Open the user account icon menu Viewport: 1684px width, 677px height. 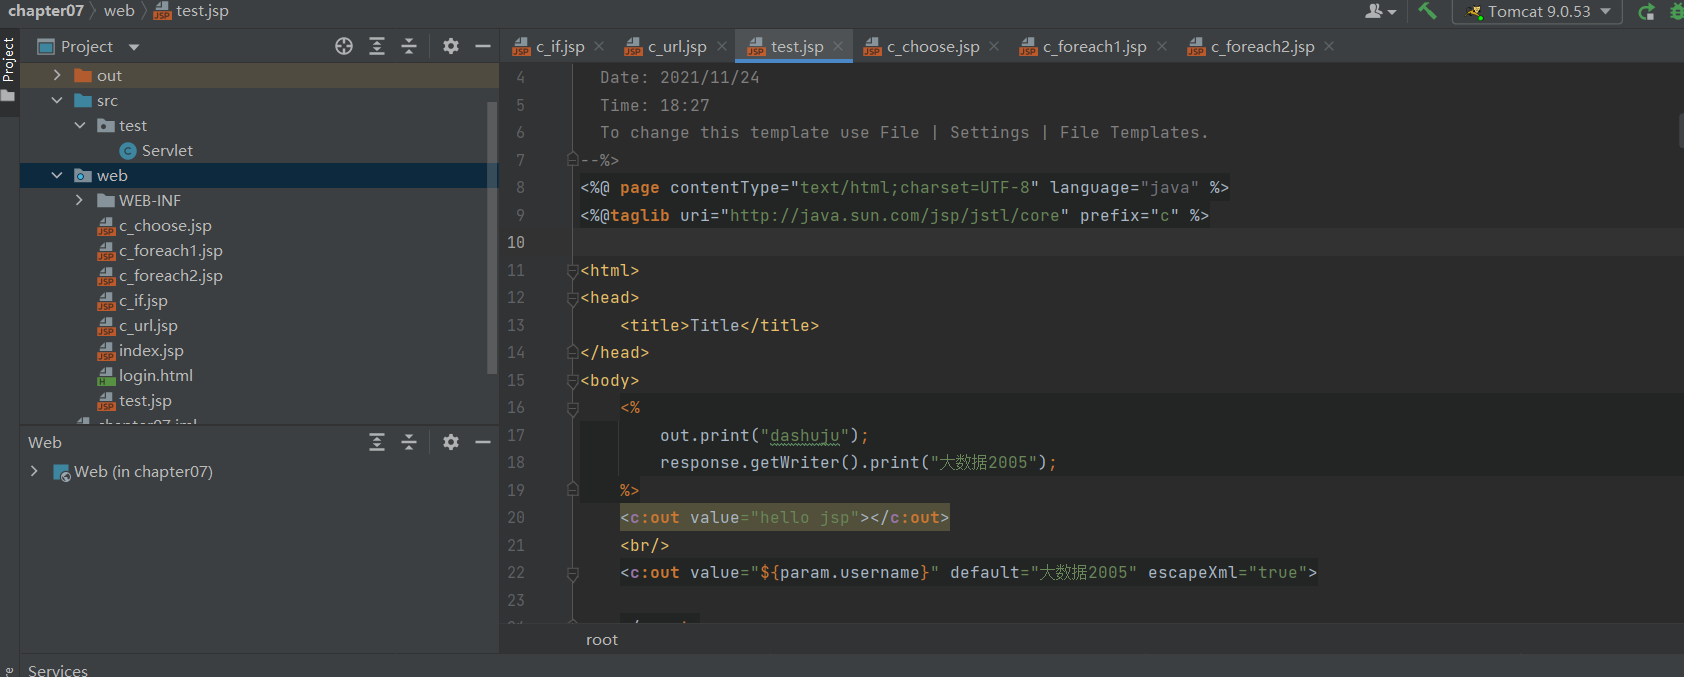click(x=1380, y=11)
